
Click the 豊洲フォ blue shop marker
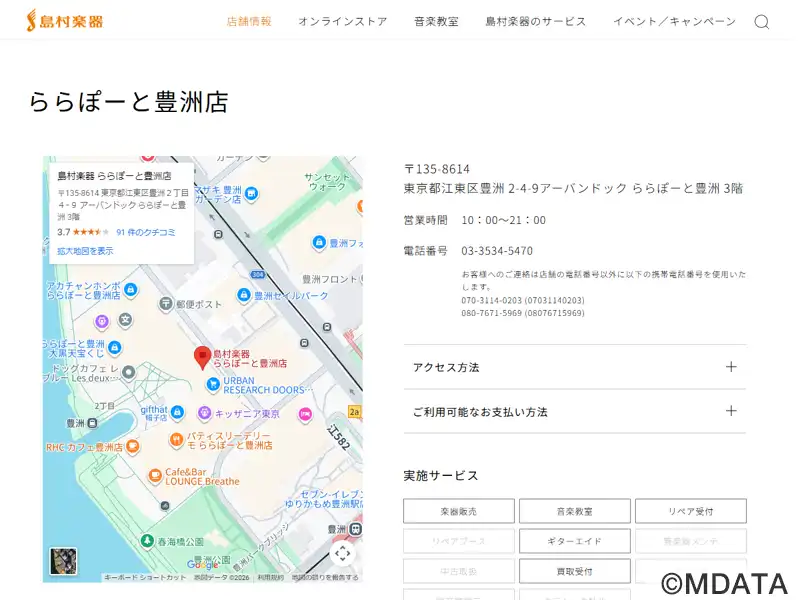coord(319,242)
